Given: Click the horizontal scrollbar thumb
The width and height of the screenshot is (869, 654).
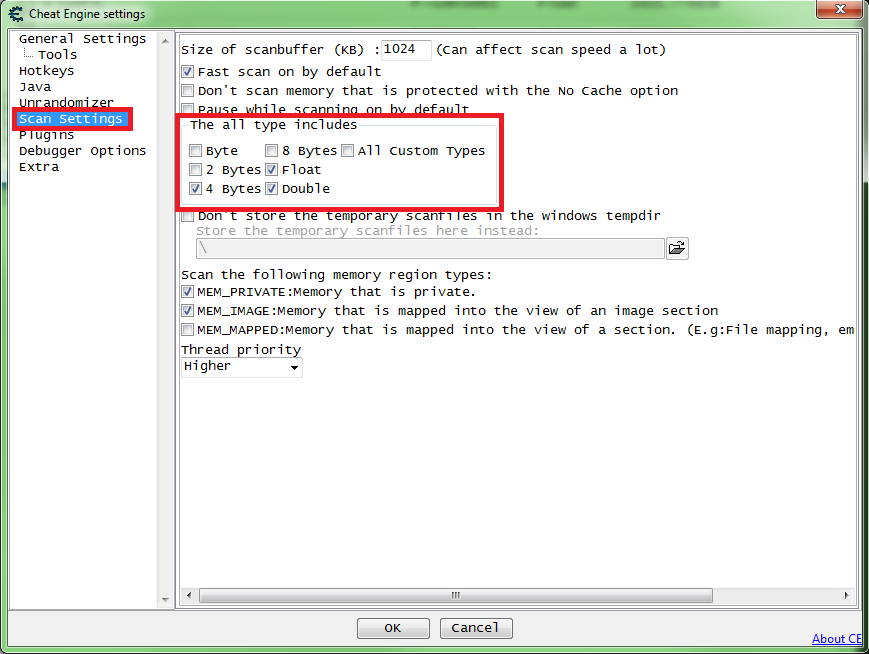Looking at the screenshot, I should (x=456, y=596).
